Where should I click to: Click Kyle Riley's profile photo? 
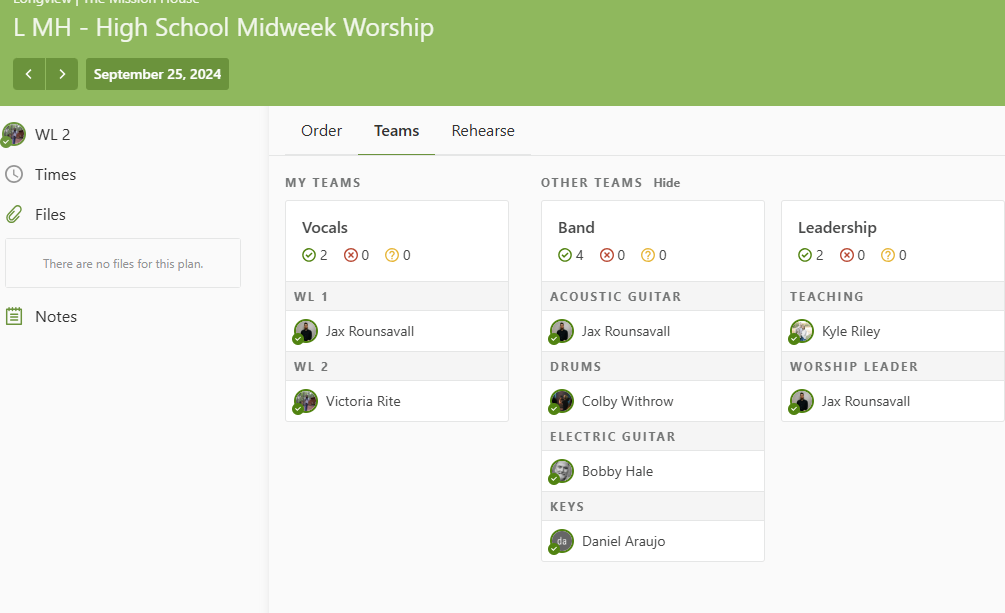(x=802, y=331)
